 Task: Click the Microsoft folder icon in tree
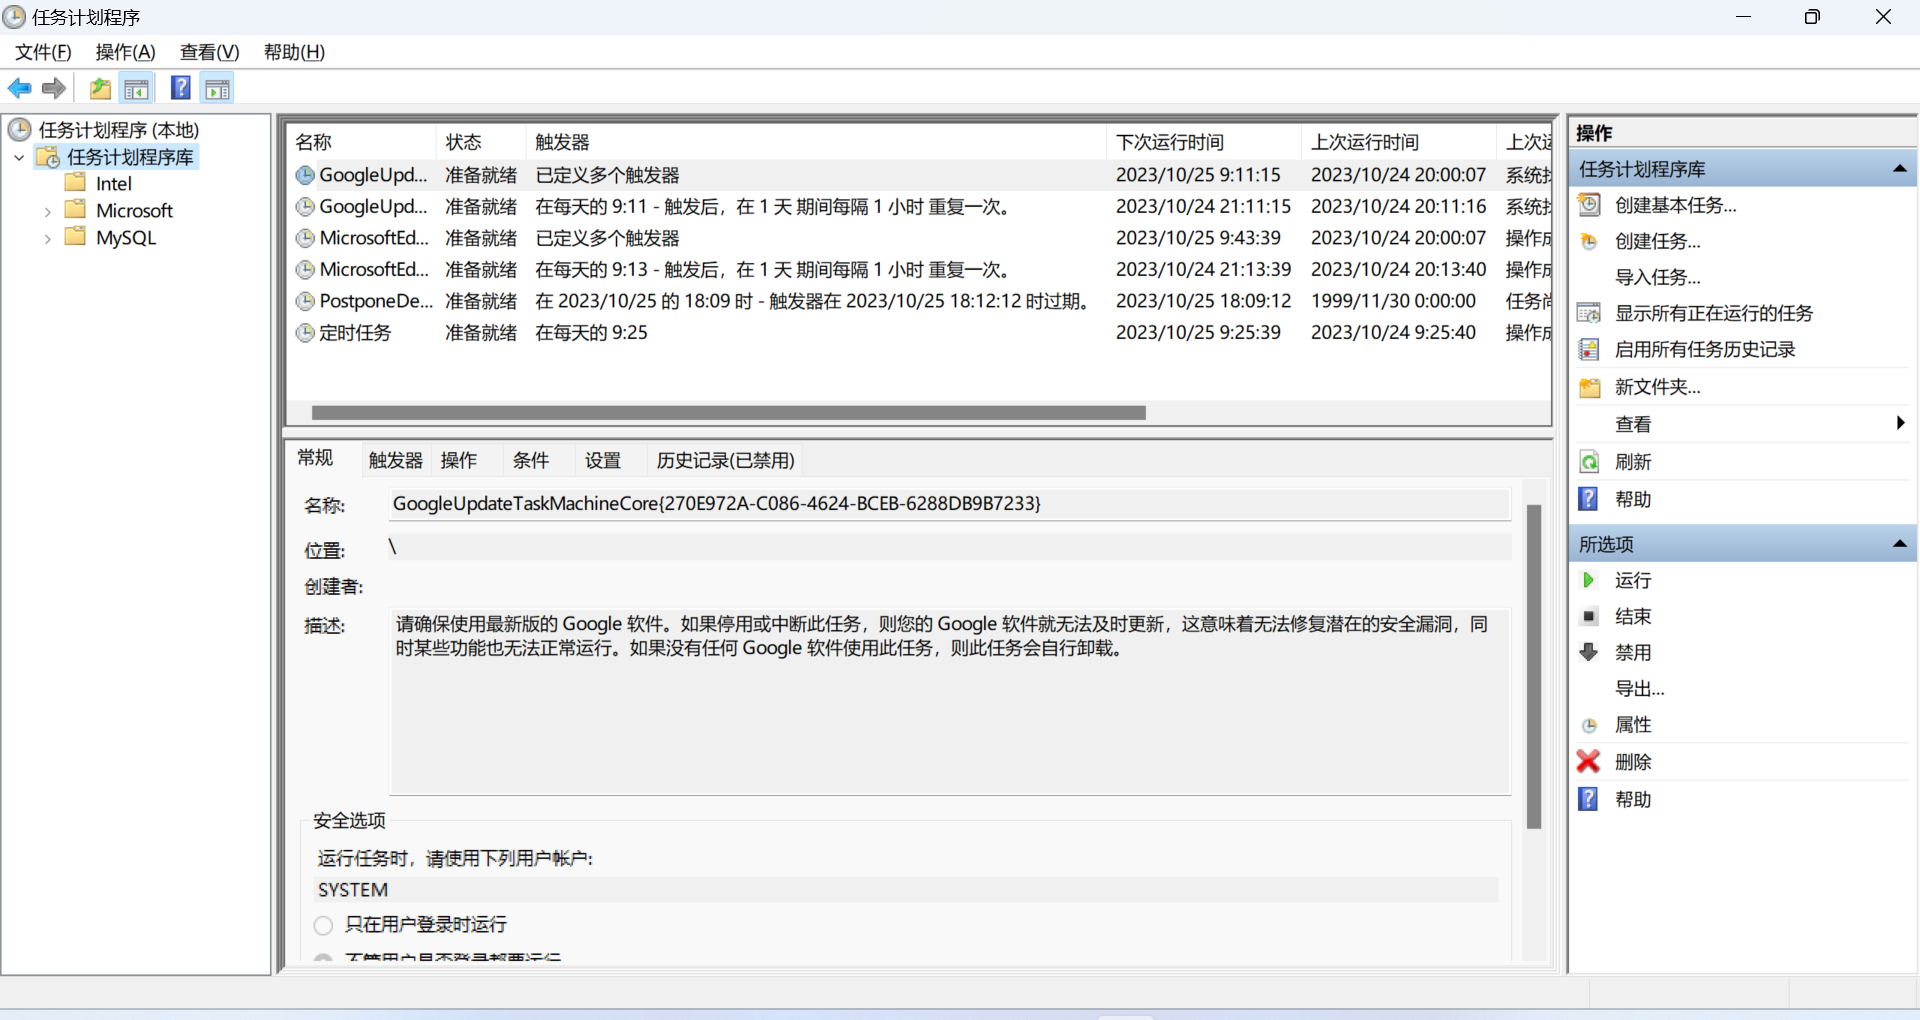pyautogui.click(x=75, y=210)
